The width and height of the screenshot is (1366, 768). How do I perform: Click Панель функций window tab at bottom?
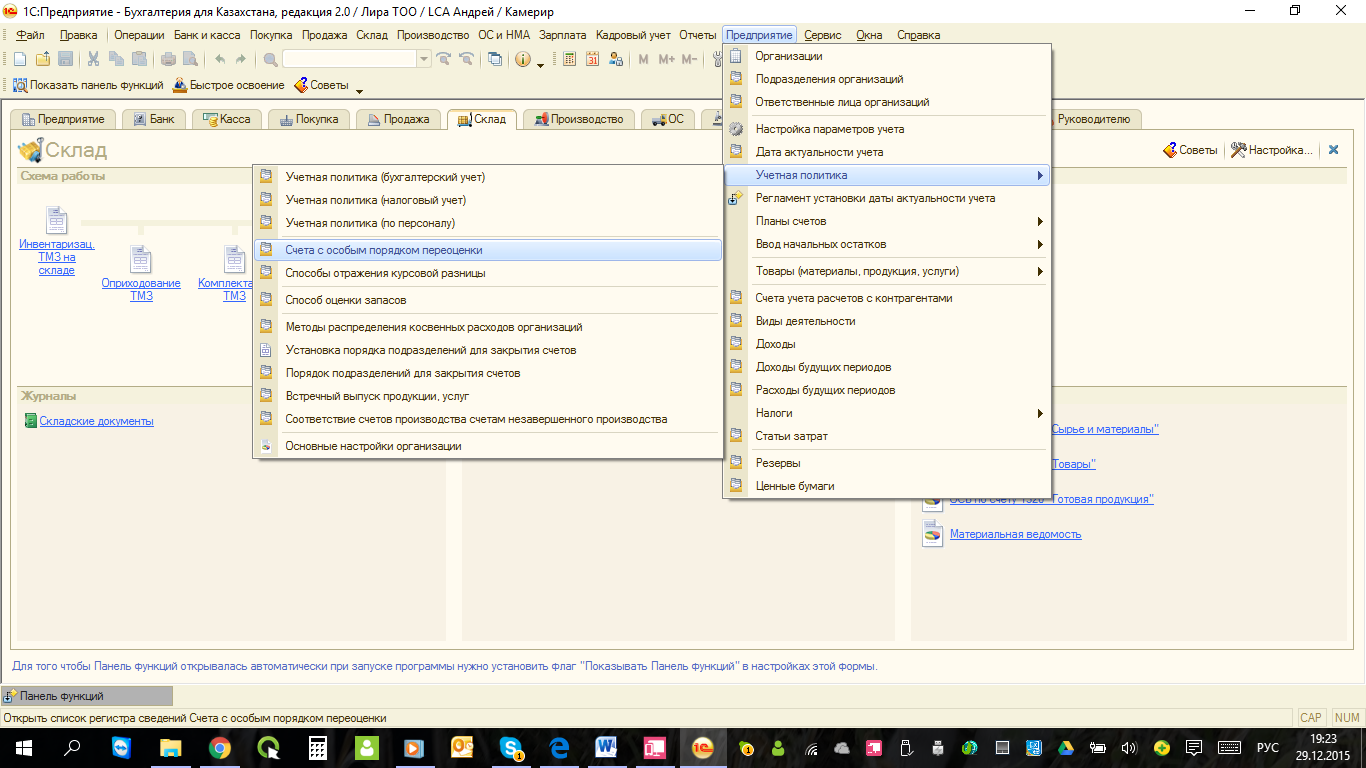click(87, 696)
